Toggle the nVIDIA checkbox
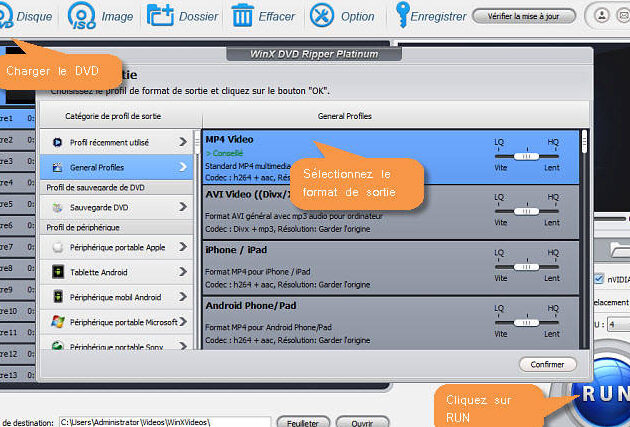Image resolution: width=630 pixels, height=427 pixels. (599, 279)
